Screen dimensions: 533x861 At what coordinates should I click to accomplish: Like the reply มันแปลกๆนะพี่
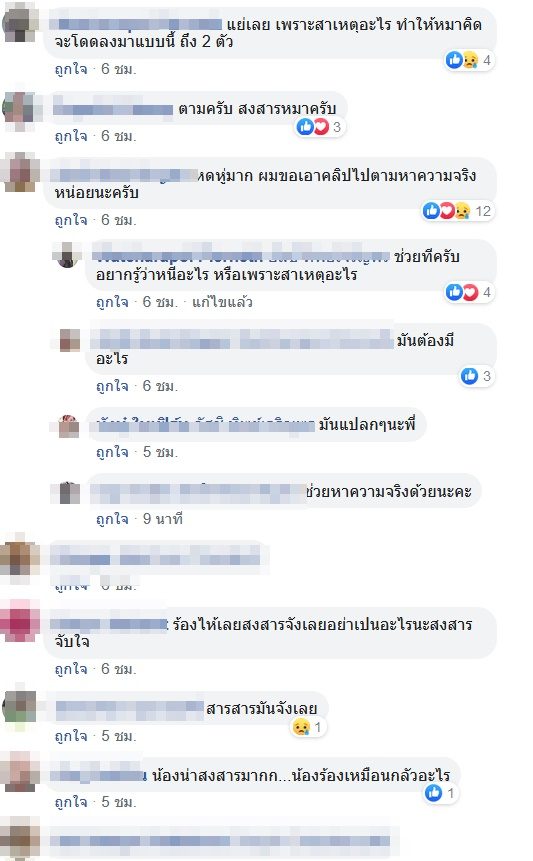point(112,452)
